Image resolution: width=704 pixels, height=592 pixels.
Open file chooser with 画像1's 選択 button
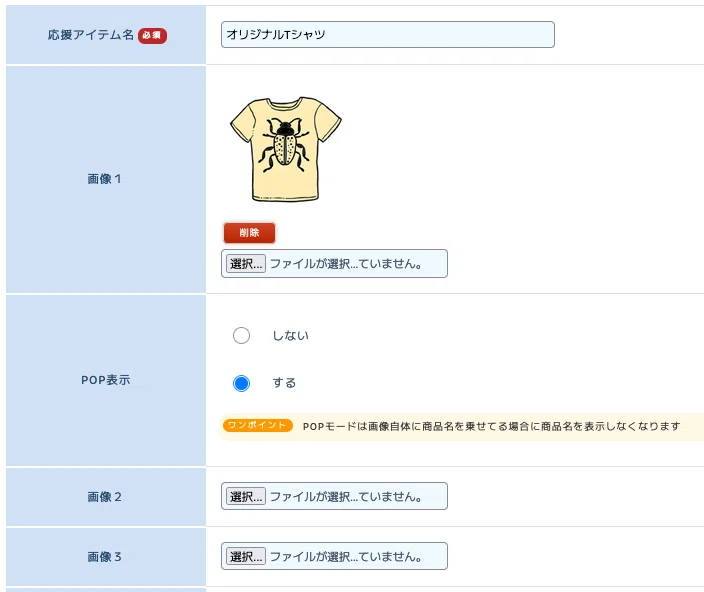246,263
